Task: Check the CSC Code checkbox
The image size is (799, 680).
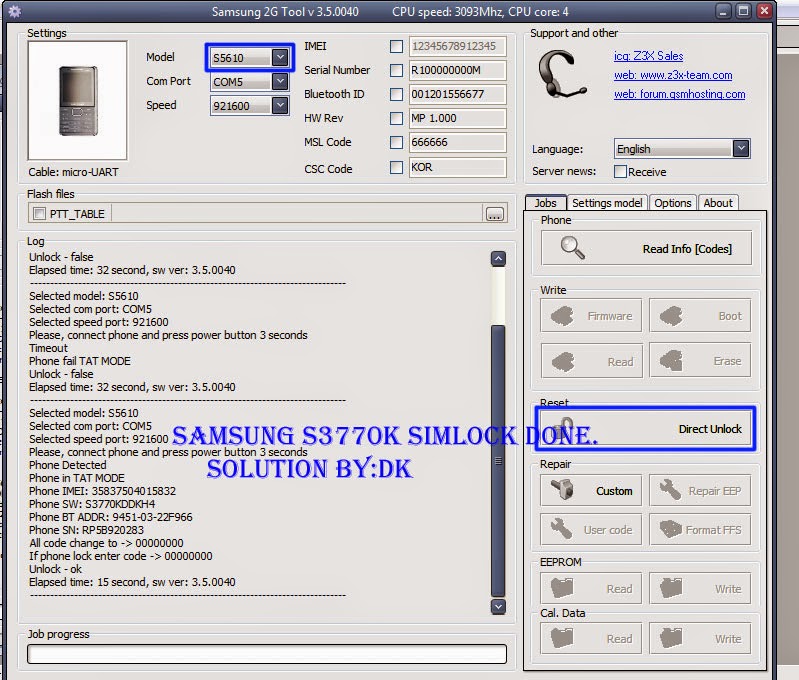Action: click(396, 167)
